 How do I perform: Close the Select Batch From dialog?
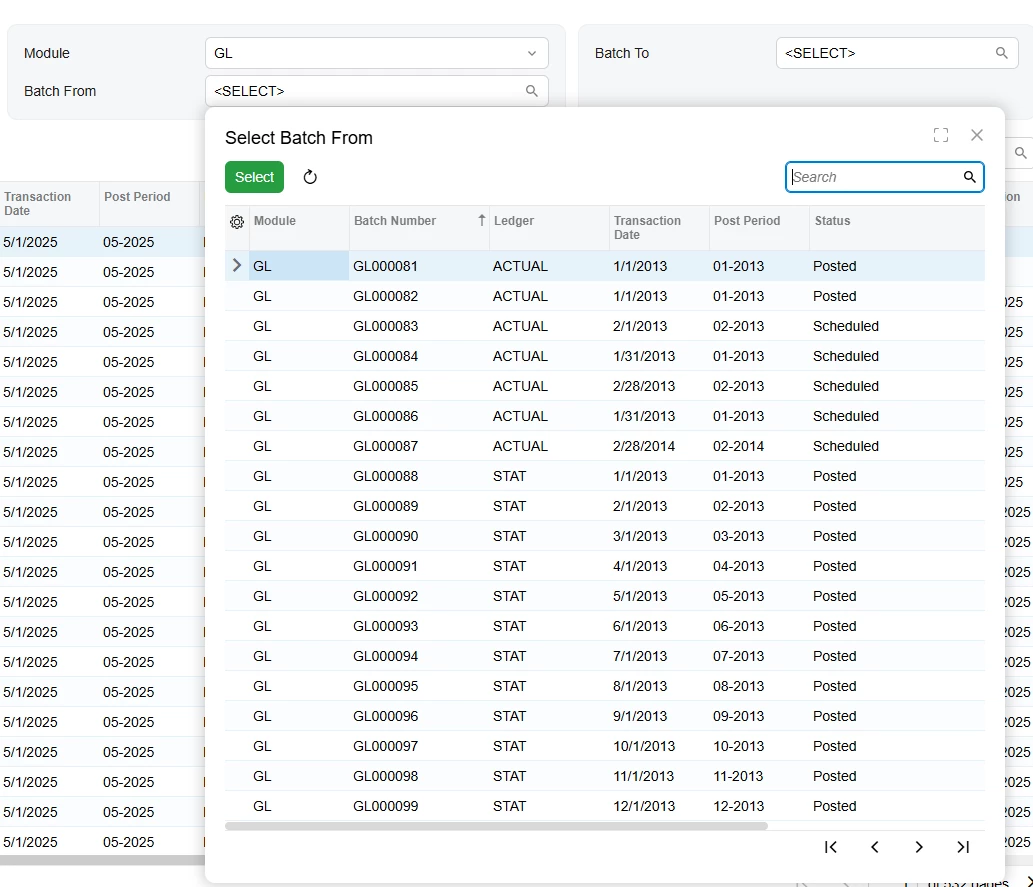tap(977, 135)
